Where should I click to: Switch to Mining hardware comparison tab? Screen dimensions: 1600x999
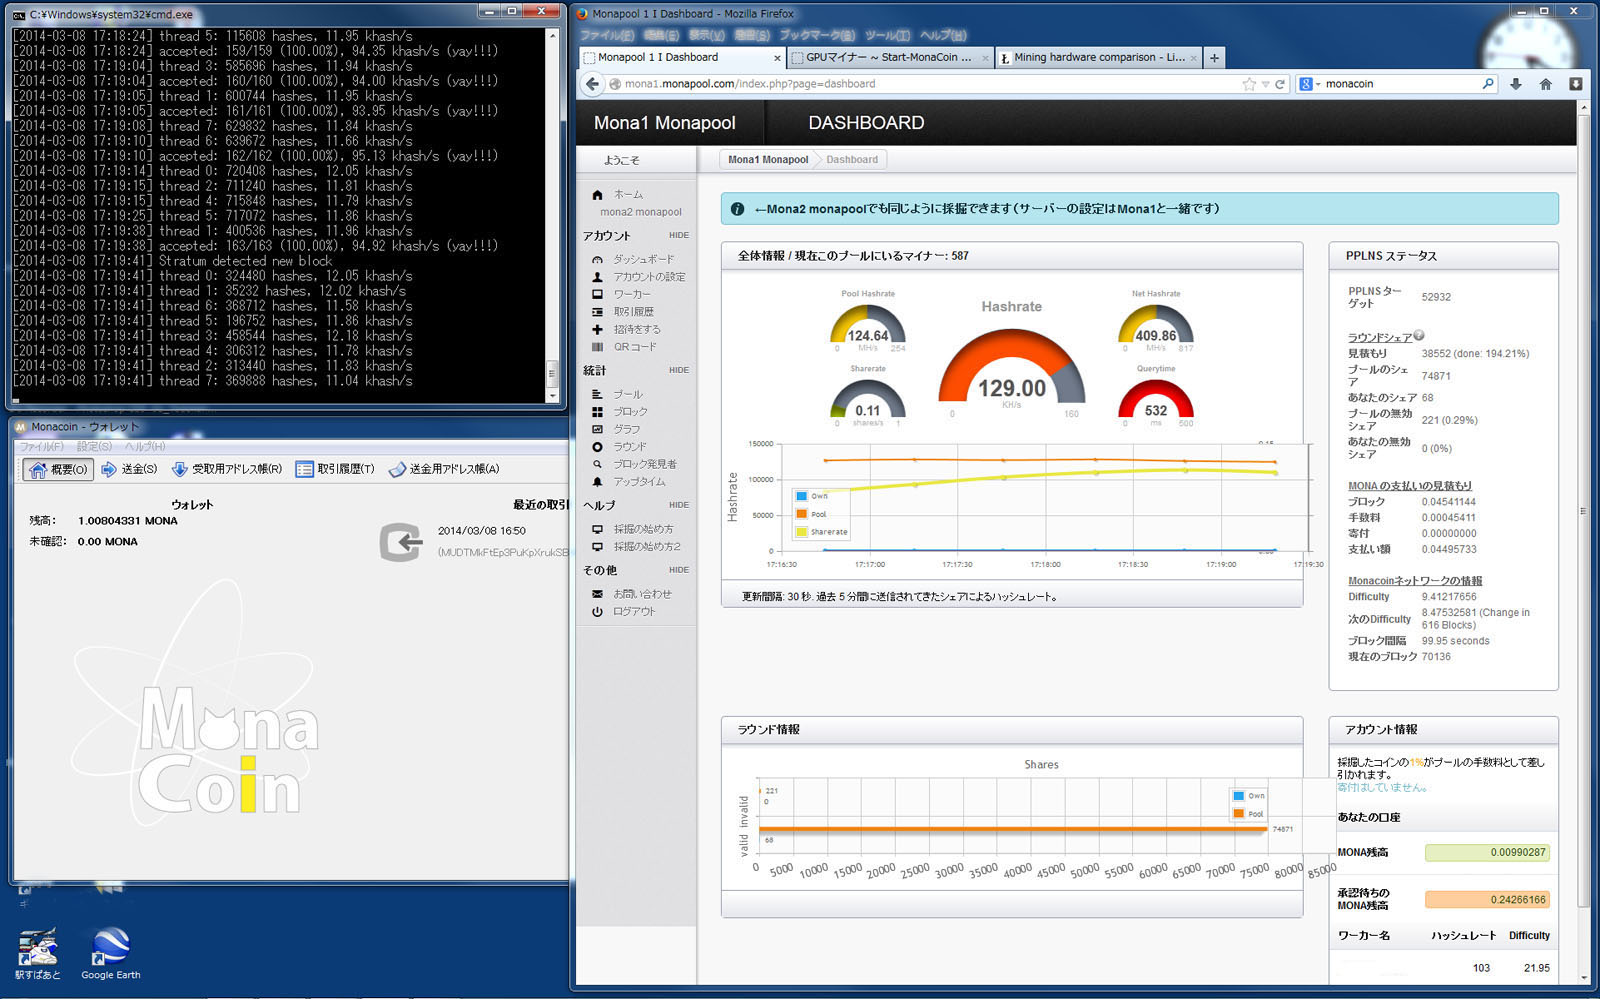(1098, 58)
